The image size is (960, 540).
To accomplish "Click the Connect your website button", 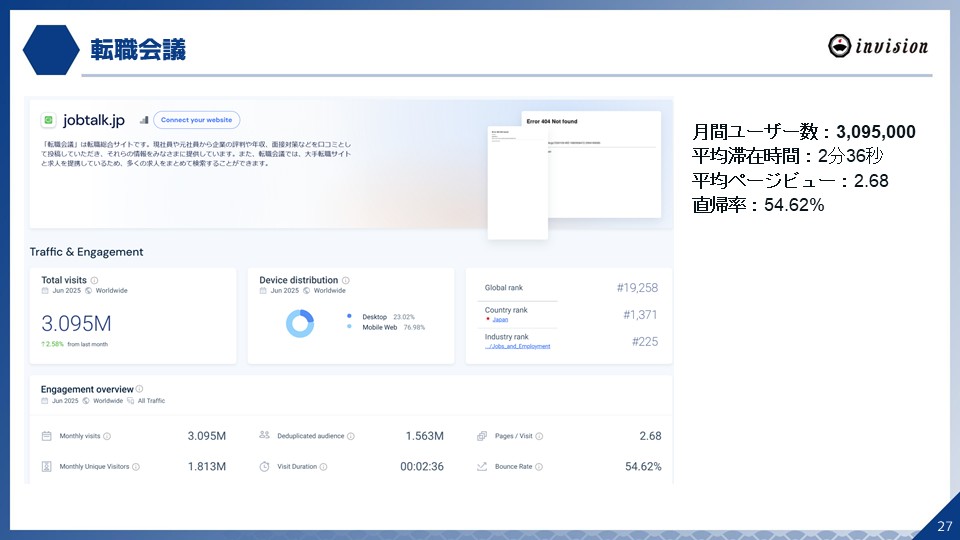I will [x=197, y=120].
